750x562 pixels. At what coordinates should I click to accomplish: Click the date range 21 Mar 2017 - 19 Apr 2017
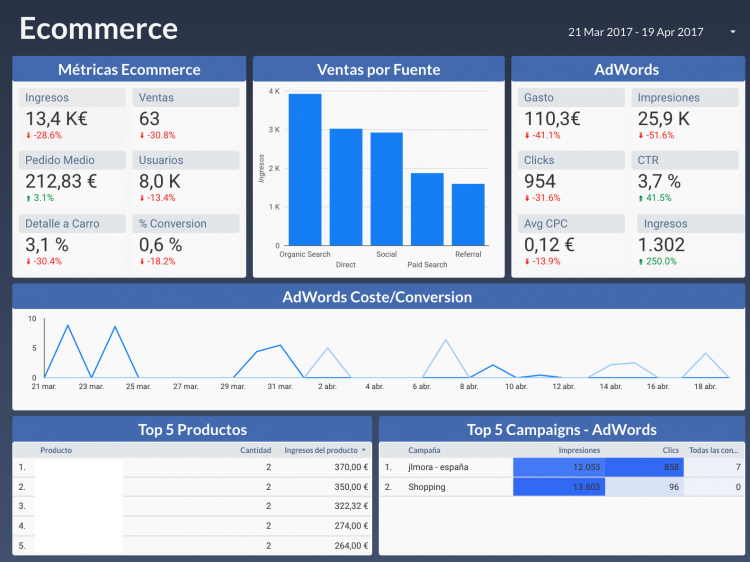[635, 32]
